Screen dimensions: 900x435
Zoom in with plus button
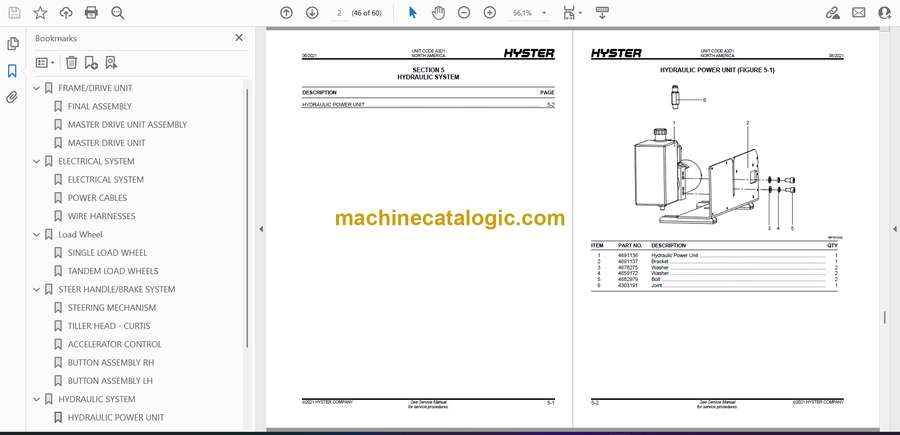[490, 13]
